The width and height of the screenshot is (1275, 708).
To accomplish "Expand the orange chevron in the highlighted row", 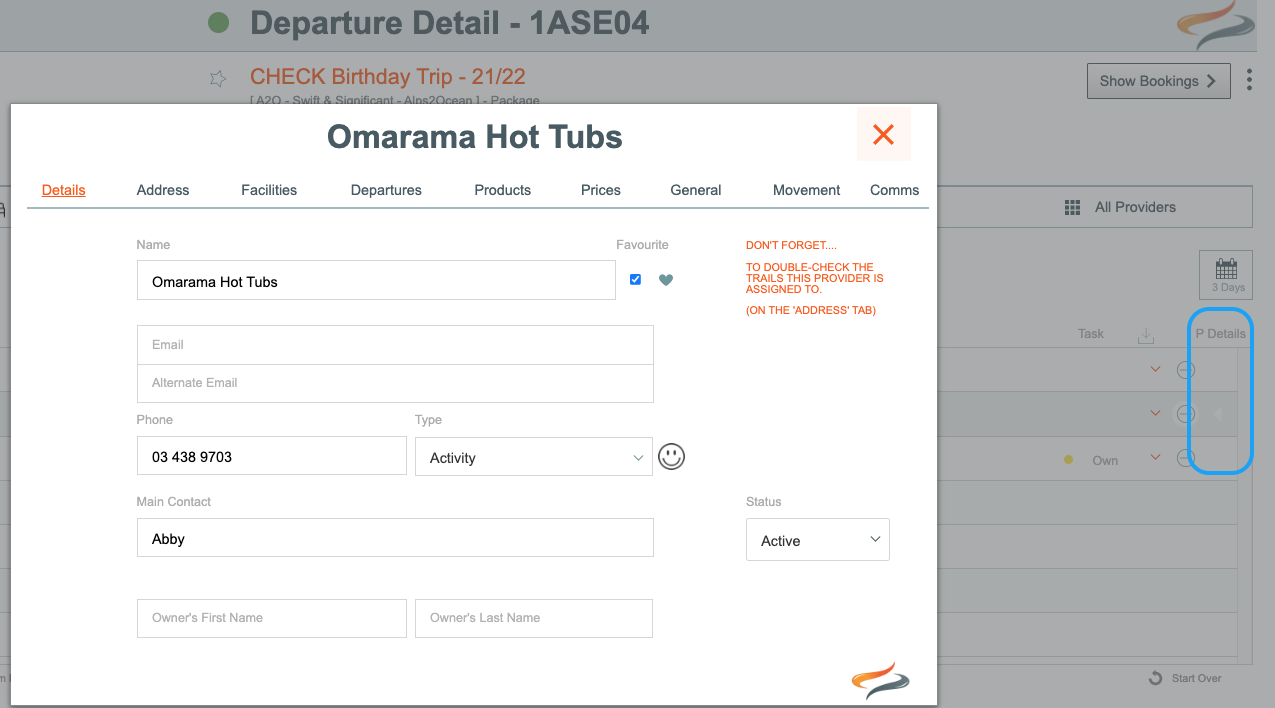I will point(1155,412).
